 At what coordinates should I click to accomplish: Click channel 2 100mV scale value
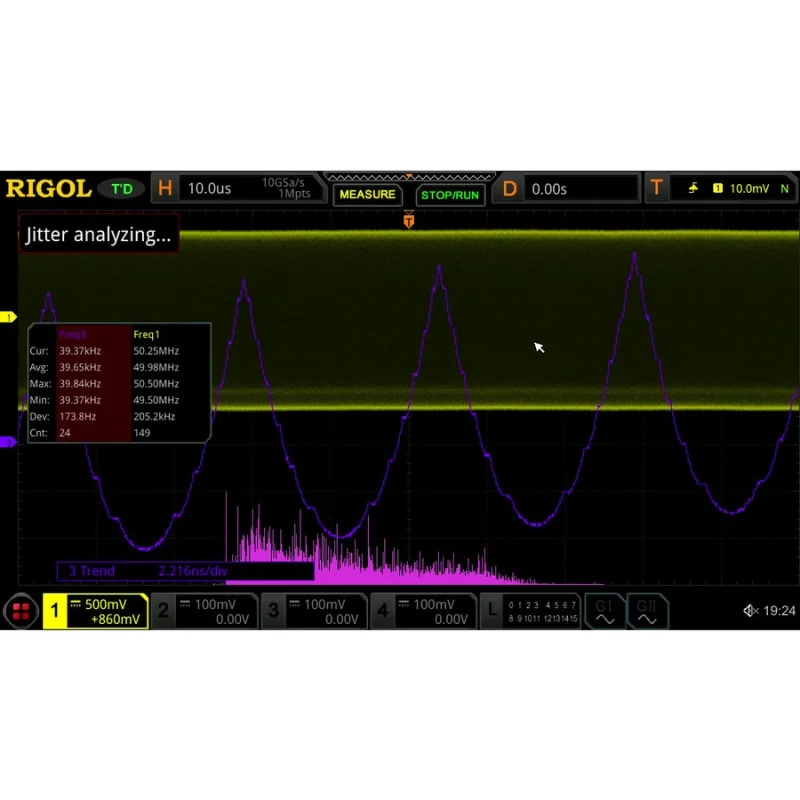point(215,605)
